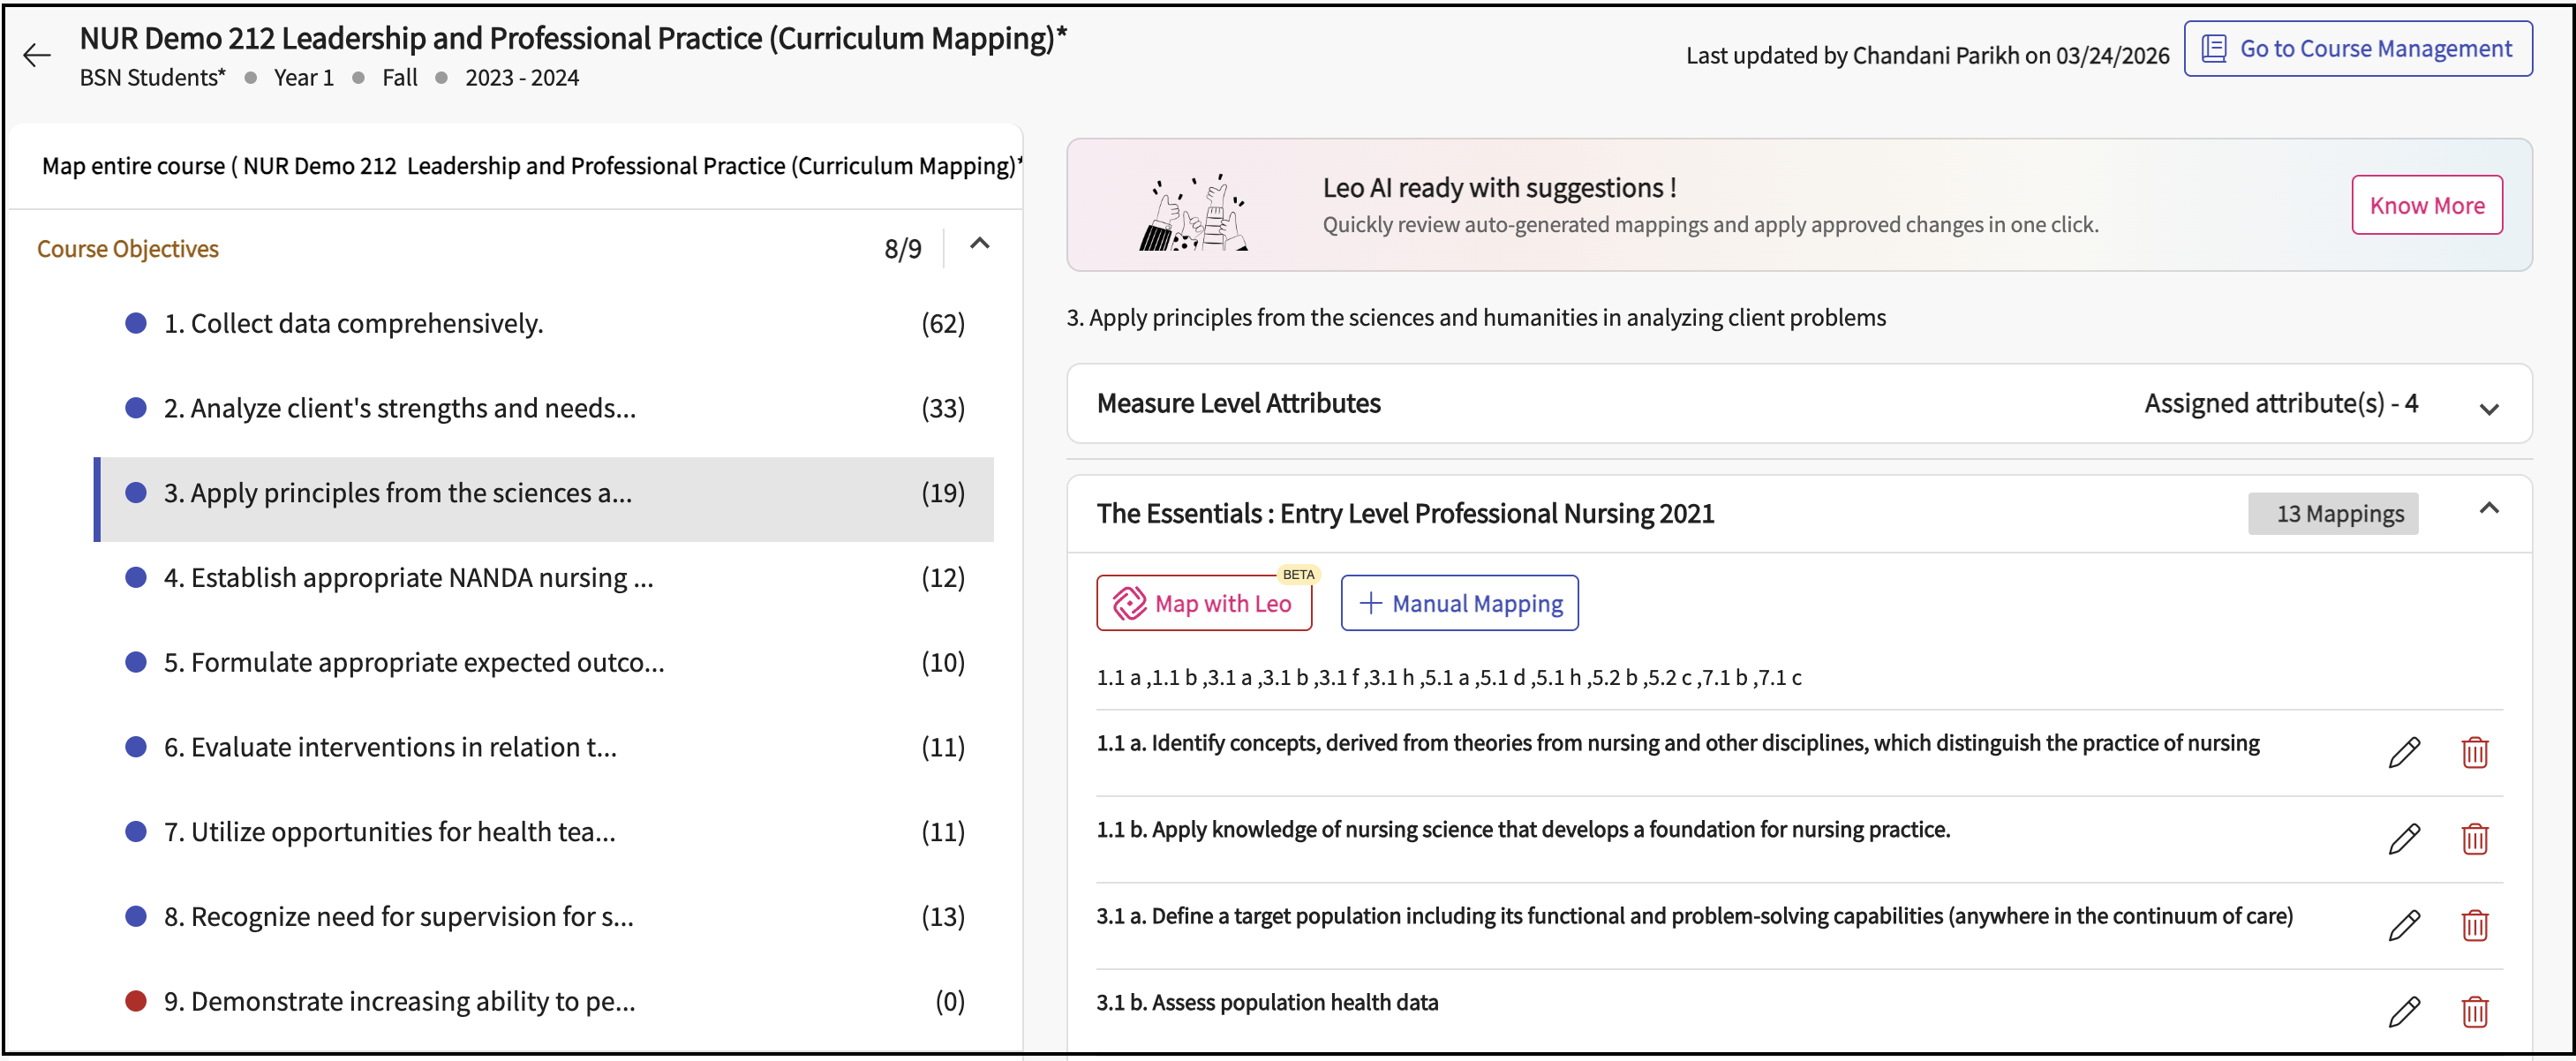Edit the 3.1 a mapping with pencil icon
The width and height of the screenshot is (2576, 1061).
2404,924
